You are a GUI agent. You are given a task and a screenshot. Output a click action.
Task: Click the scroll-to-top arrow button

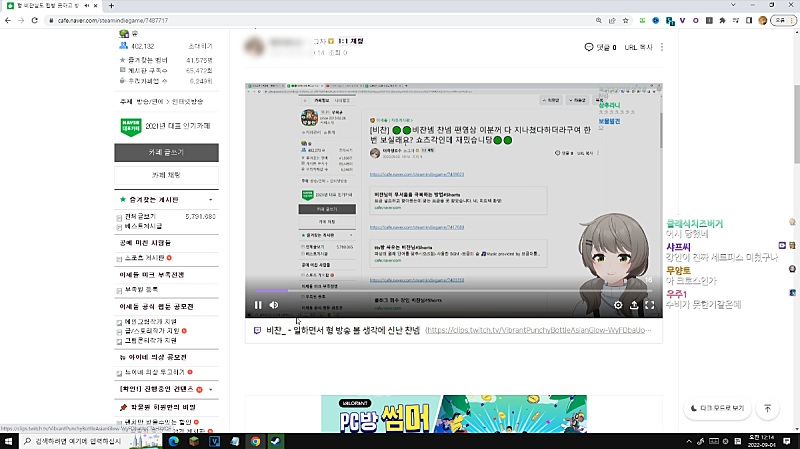pos(767,408)
